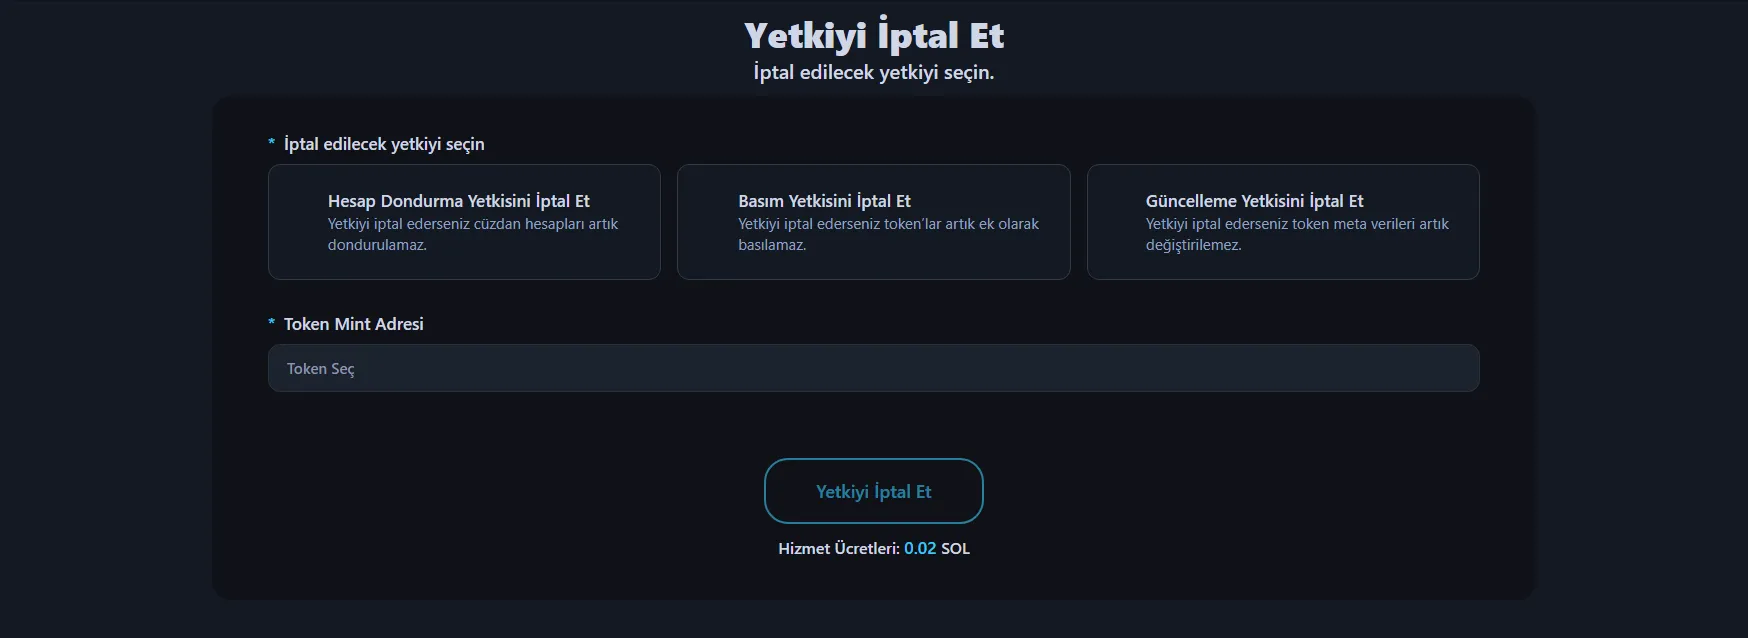Click the subtitle under the page heading
This screenshot has height=638, width=1748.
point(873,72)
